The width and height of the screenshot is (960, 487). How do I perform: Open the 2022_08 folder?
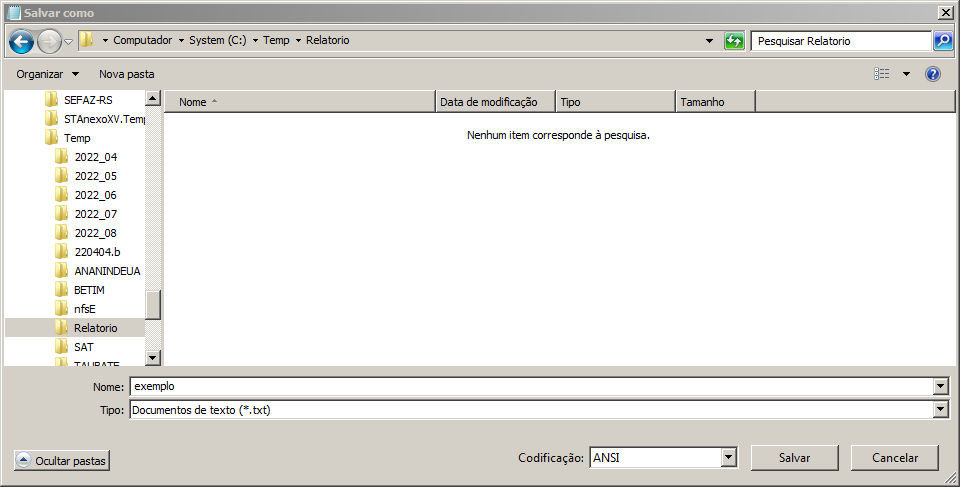click(96, 233)
